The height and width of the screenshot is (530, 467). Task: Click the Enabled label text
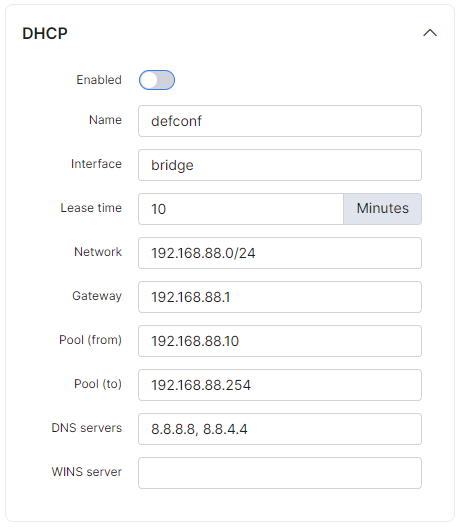click(x=99, y=80)
